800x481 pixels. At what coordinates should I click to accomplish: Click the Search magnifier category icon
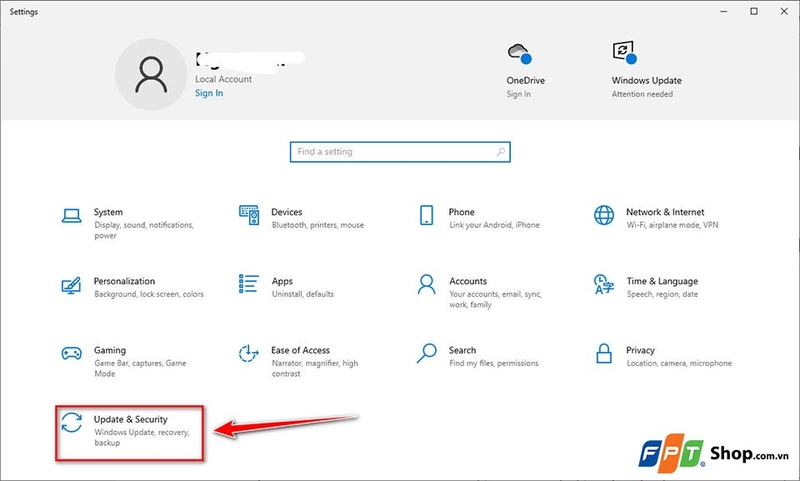[x=427, y=353]
